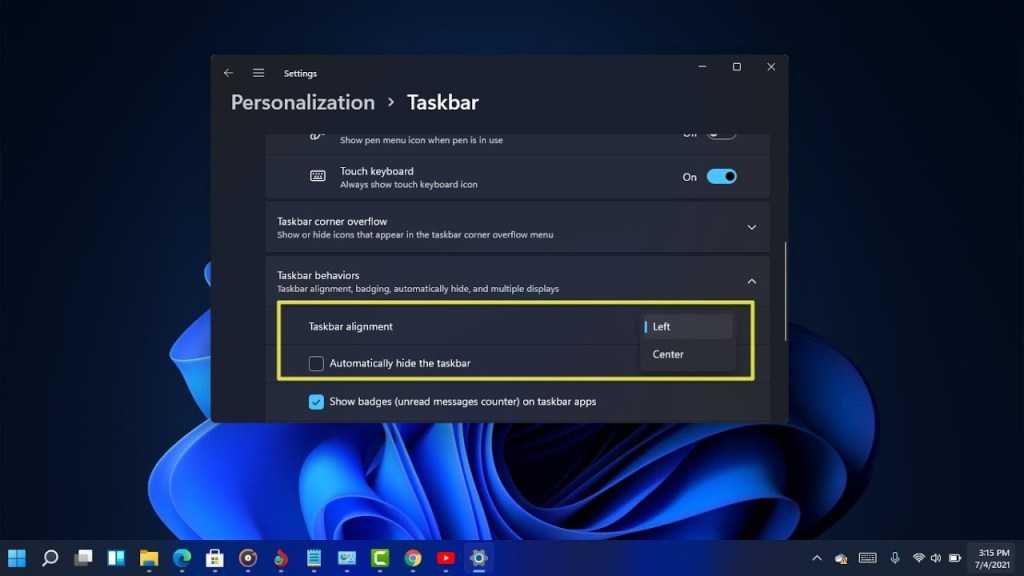This screenshot has height=576, width=1024.
Task: Open Widgets panel from taskbar
Action: click(x=116, y=558)
